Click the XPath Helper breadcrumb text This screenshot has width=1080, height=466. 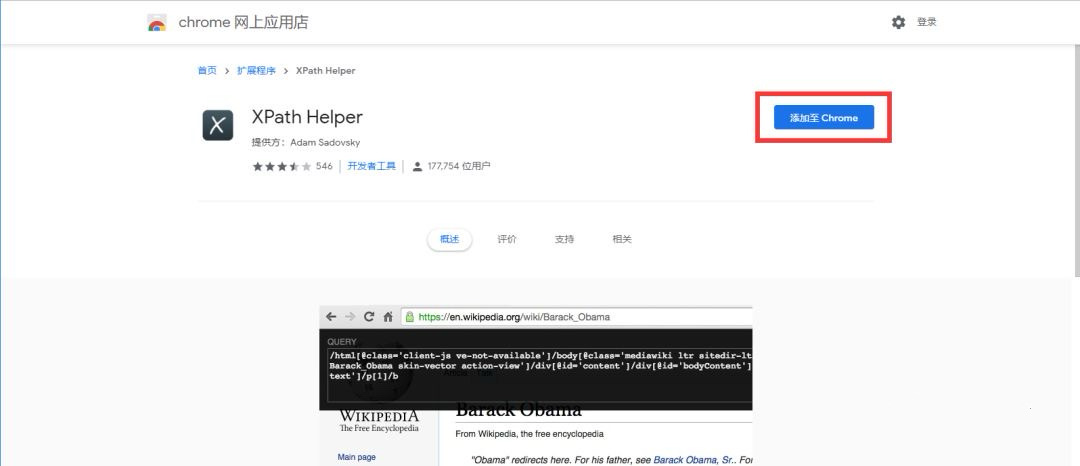(x=326, y=71)
